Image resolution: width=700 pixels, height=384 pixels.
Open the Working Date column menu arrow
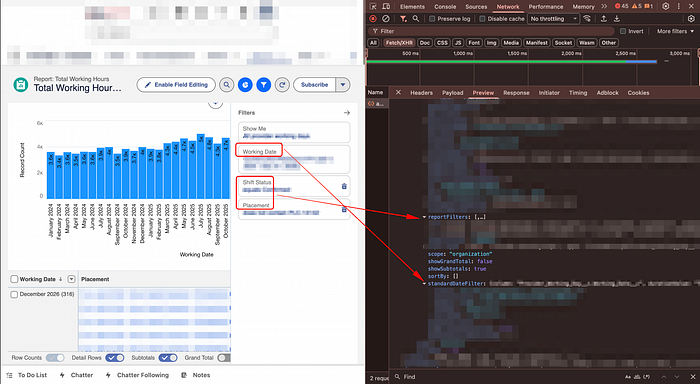coord(71,279)
